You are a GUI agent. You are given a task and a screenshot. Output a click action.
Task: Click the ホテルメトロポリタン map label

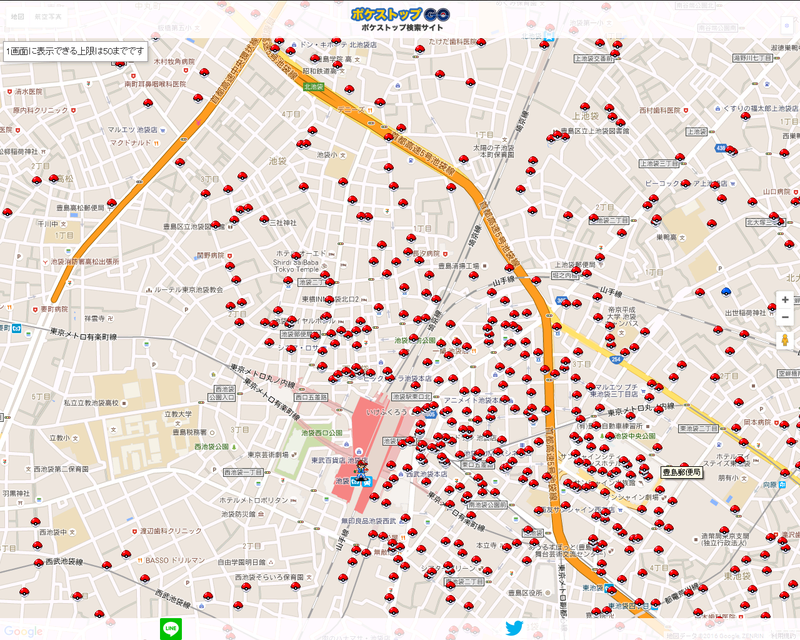tap(254, 500)
